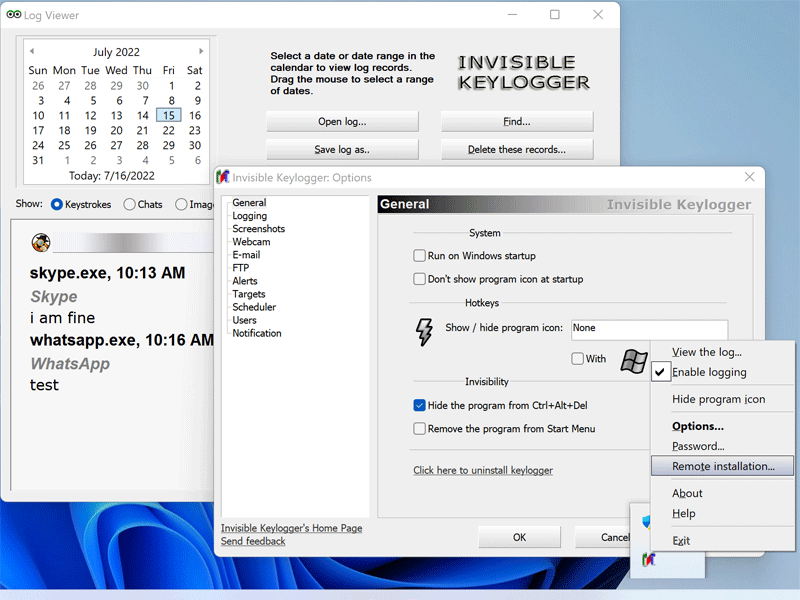Uncheck Hide the program from Ctrl+Alt+Del

(419, 406)
